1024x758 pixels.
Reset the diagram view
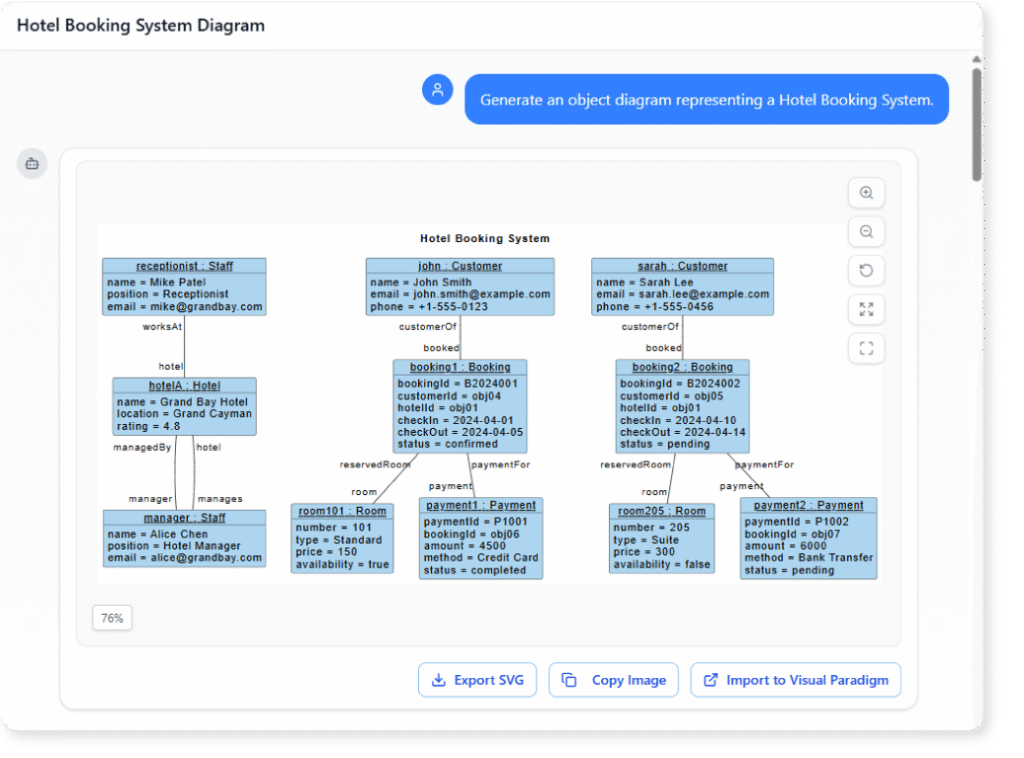pos(866,270)
